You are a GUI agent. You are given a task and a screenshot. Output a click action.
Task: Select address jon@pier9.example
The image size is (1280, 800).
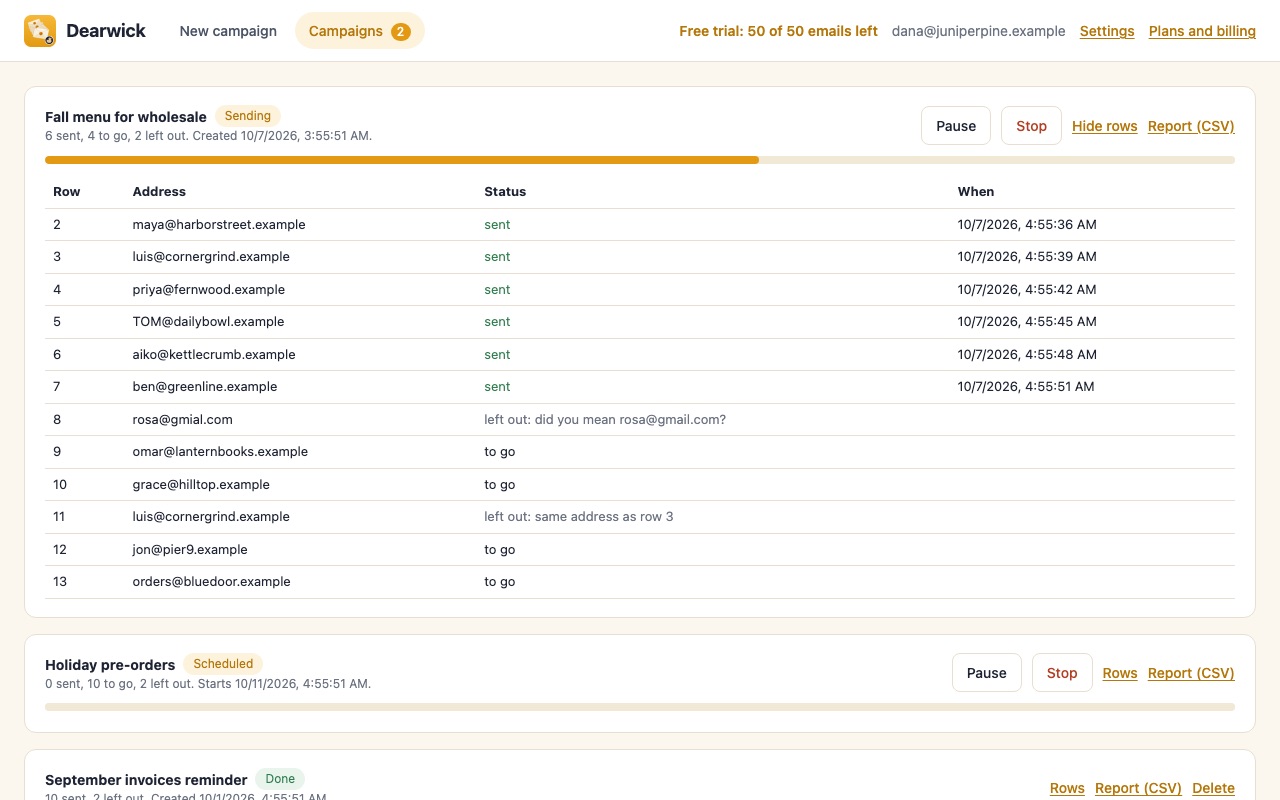pyautogui.click(x=190, y=549)
